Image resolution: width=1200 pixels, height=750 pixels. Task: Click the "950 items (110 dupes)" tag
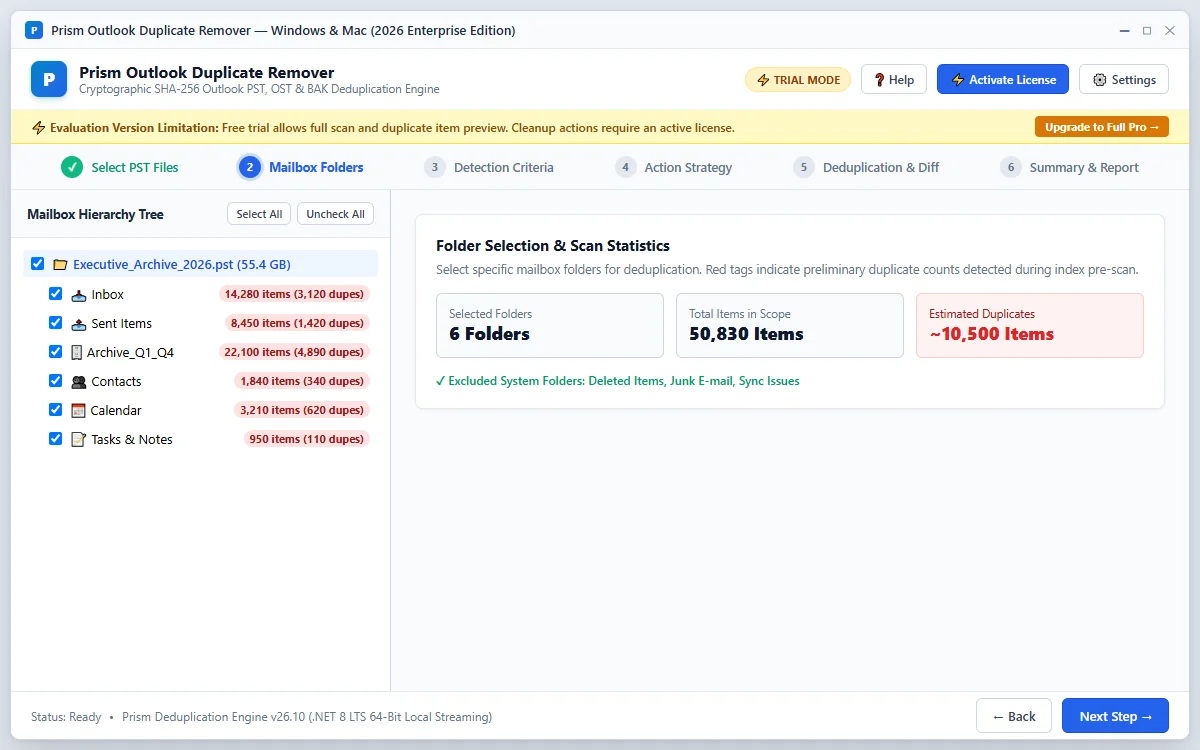pyautogui.click(x=307, y=440)
